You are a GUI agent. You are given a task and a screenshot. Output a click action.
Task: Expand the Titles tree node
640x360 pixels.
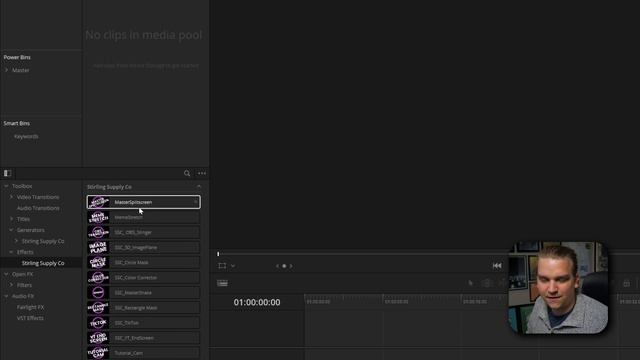[x=11, y=219]
